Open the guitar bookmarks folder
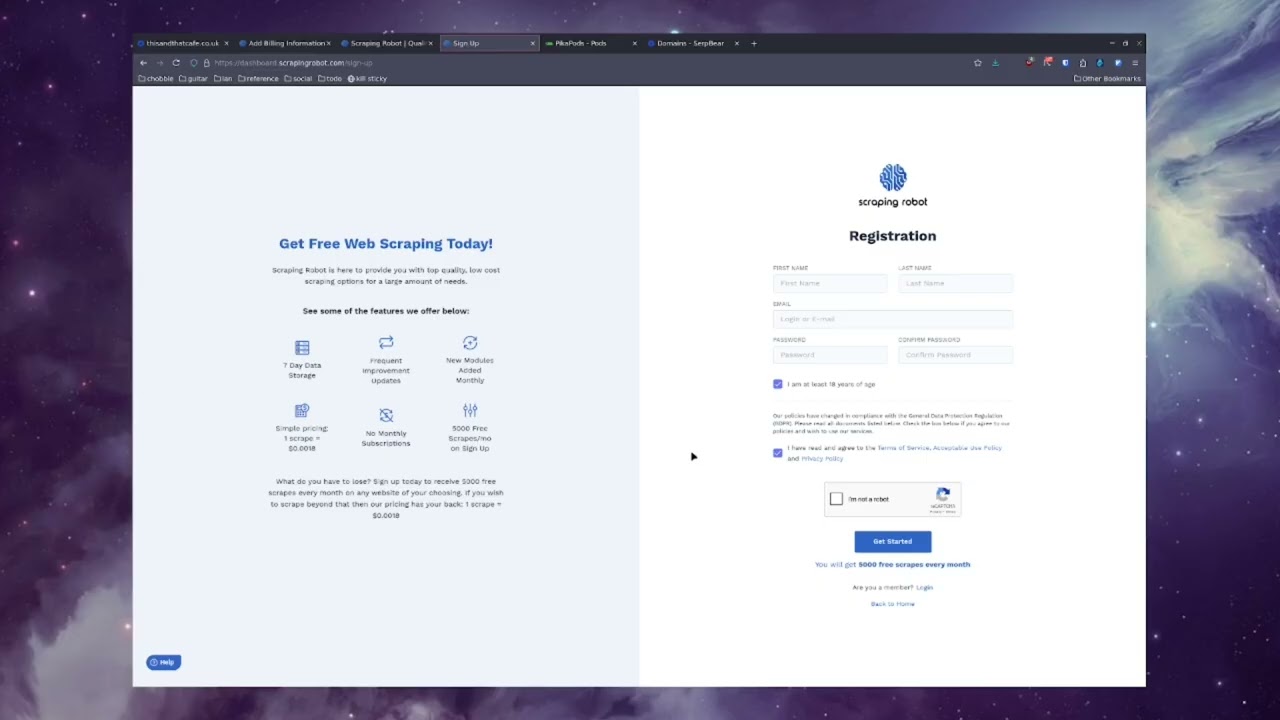The width and height of the screenshot is (1280, 720). pyautogui.click(x=193, y=78)
